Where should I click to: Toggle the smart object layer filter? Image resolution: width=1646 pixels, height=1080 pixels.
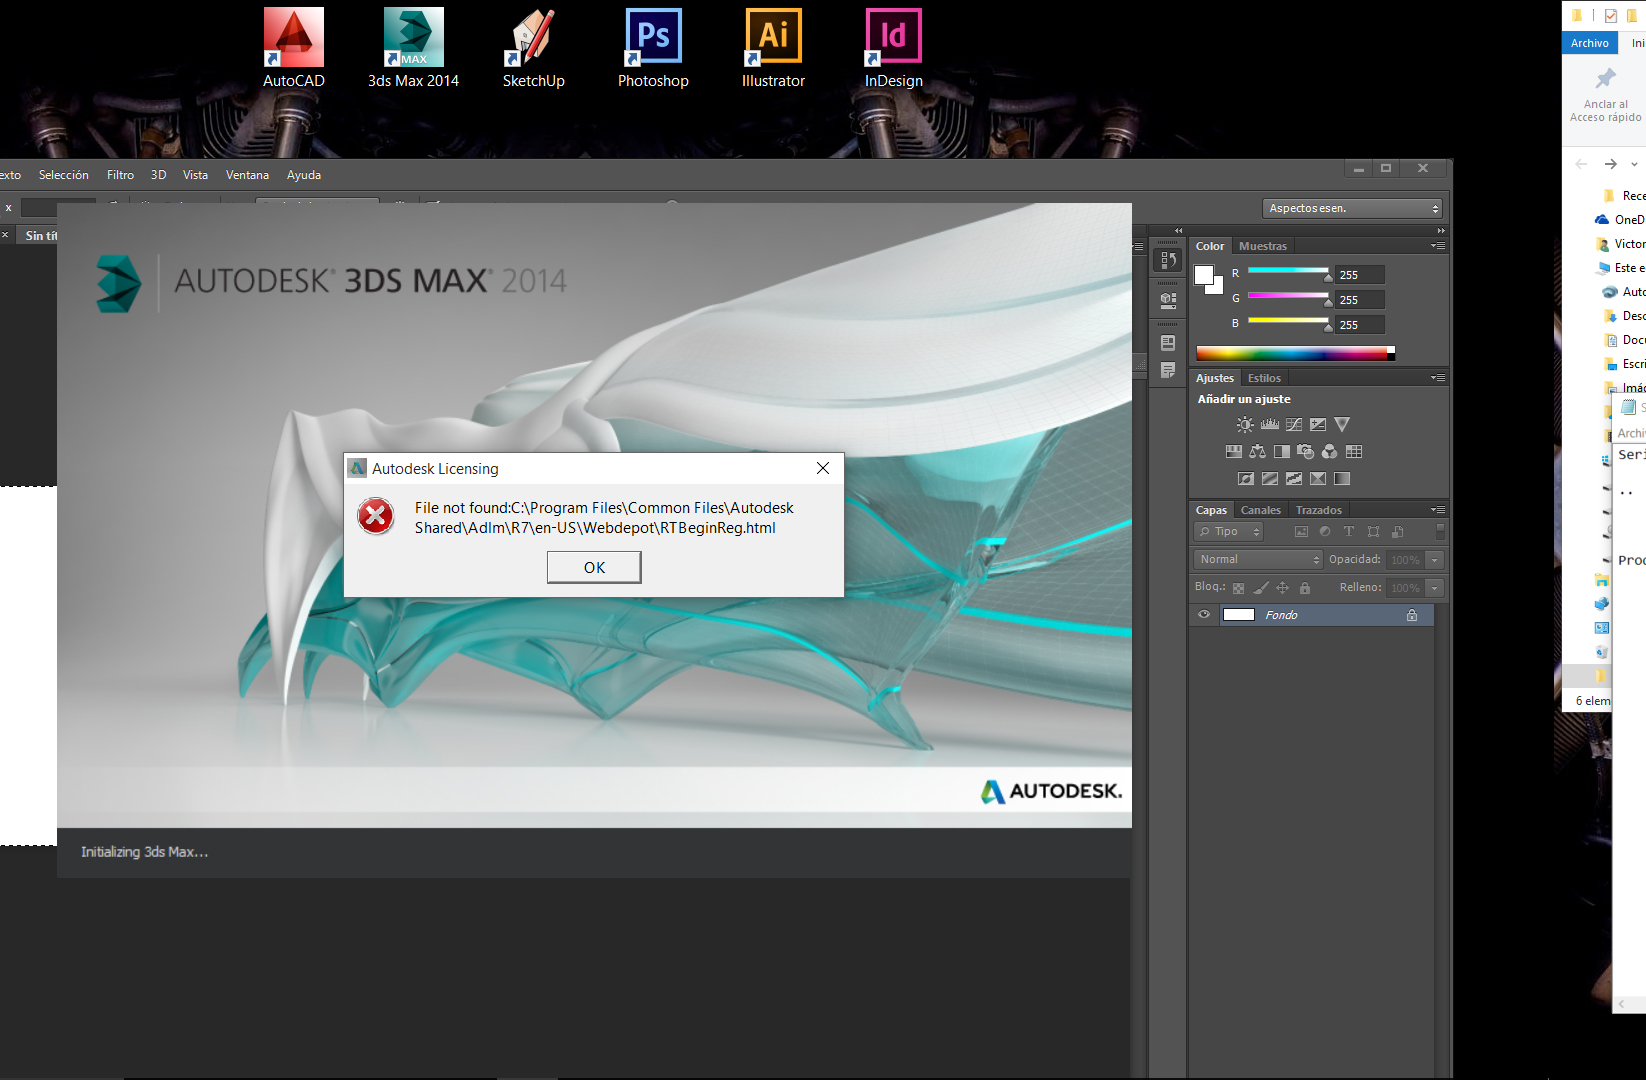click(x=1397, y=532)
